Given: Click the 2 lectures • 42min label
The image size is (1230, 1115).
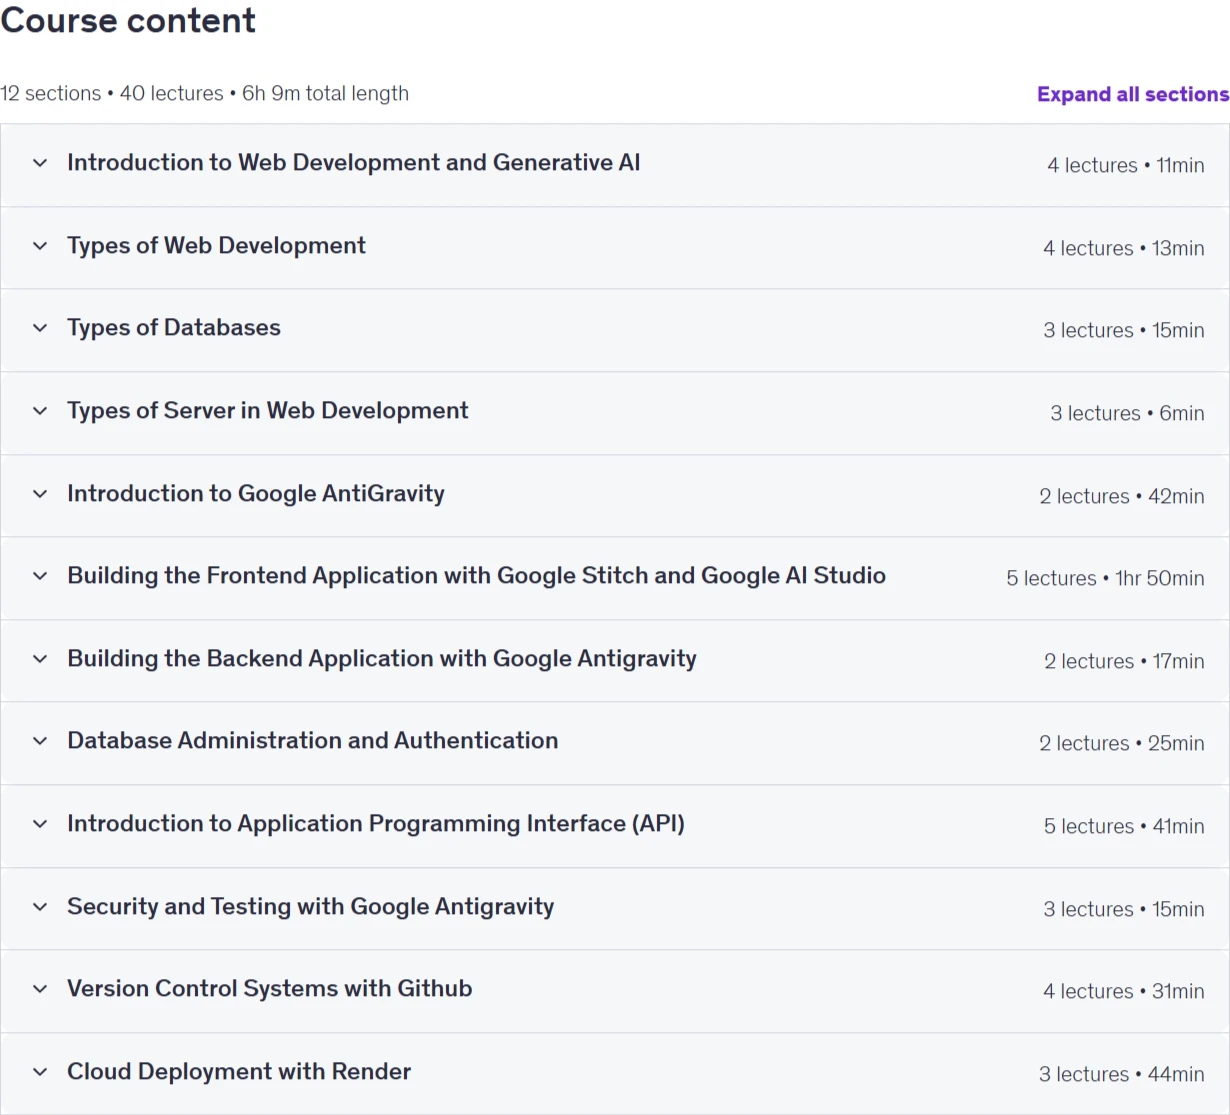Looking at the screenshot, I should [1122, 496].
